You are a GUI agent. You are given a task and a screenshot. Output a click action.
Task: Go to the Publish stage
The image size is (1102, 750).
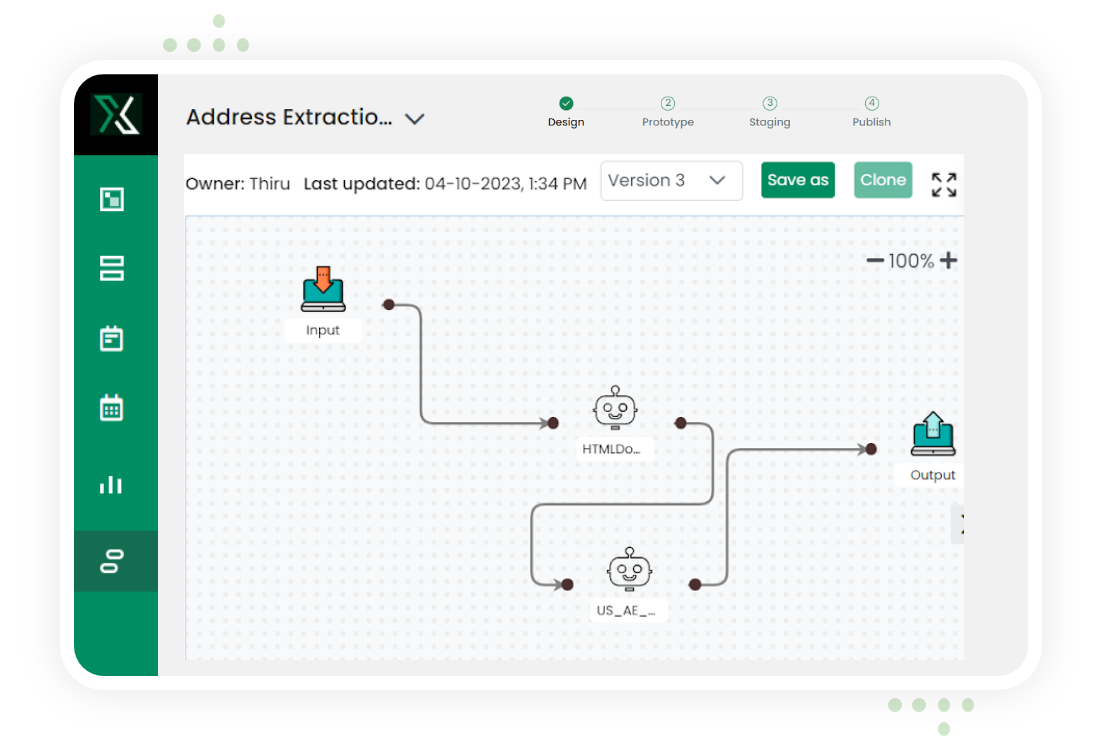(x=871, y=112)
